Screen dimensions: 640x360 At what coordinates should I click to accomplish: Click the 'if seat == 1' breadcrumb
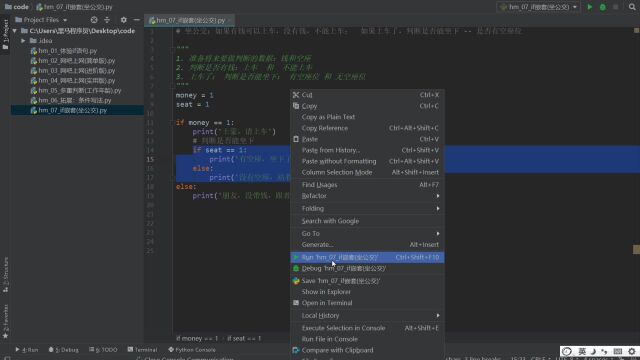click(244, 338)
